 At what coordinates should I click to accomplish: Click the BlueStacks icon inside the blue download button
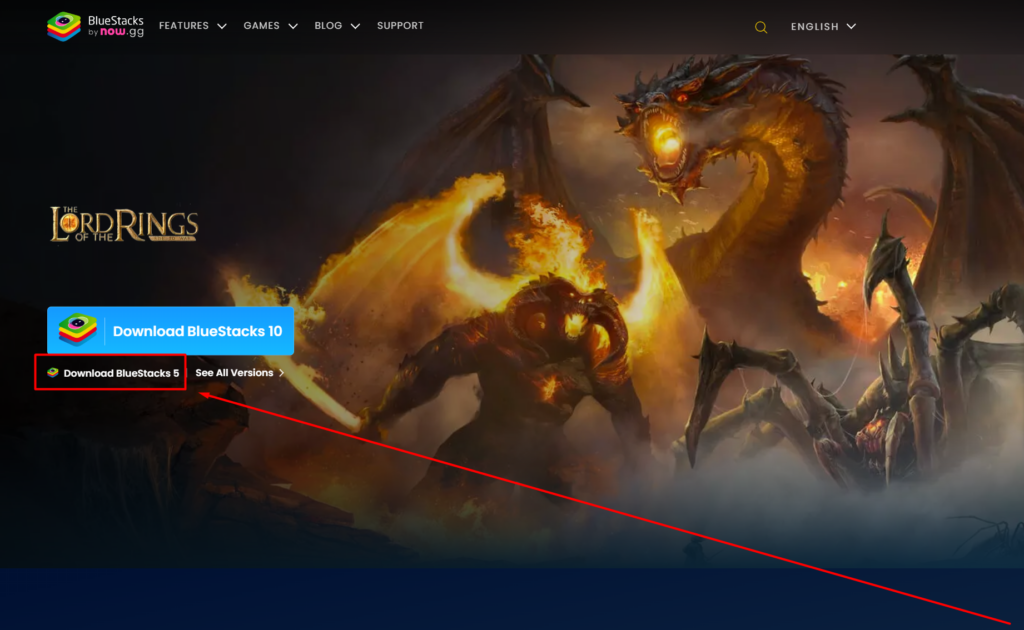click(78, 331)
